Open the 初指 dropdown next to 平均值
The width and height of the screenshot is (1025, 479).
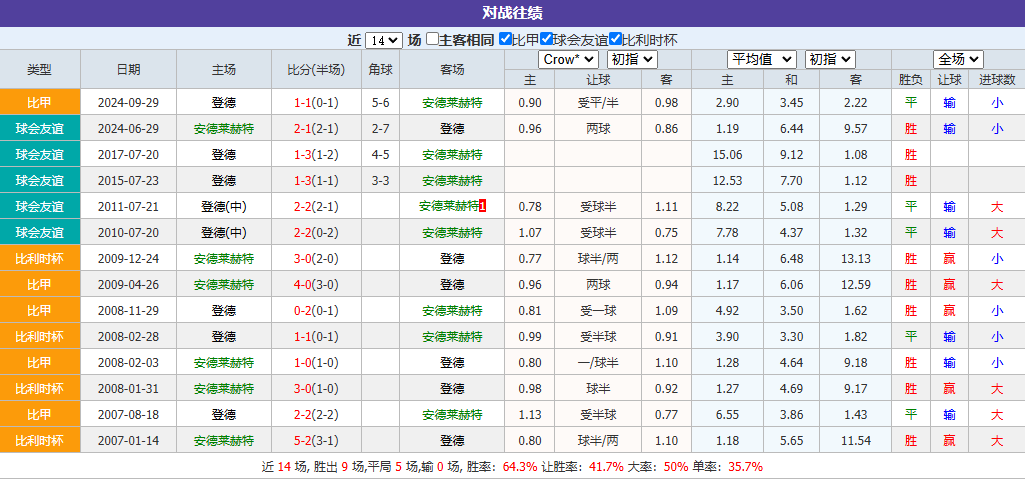pyautogui.click(x=830, y=59)
